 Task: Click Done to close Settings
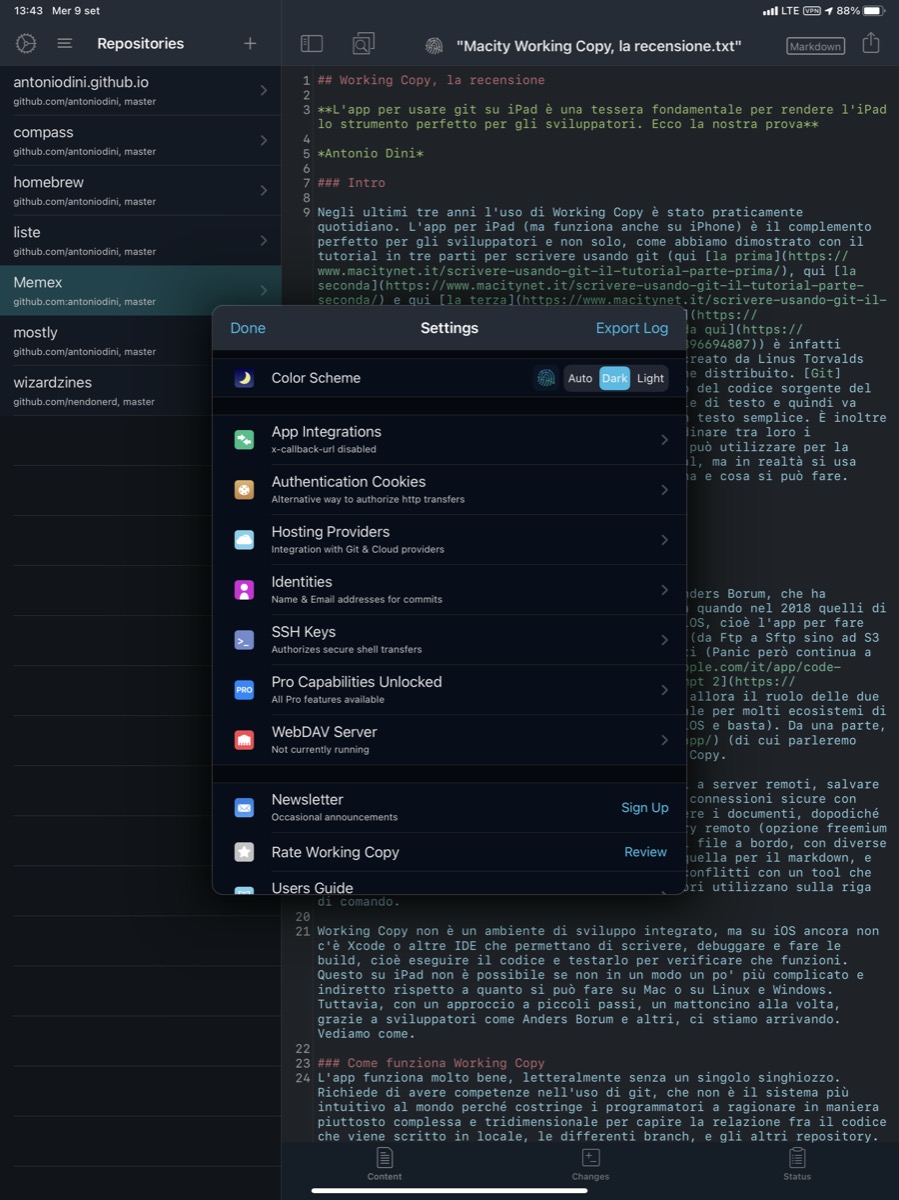coord(248,328)
